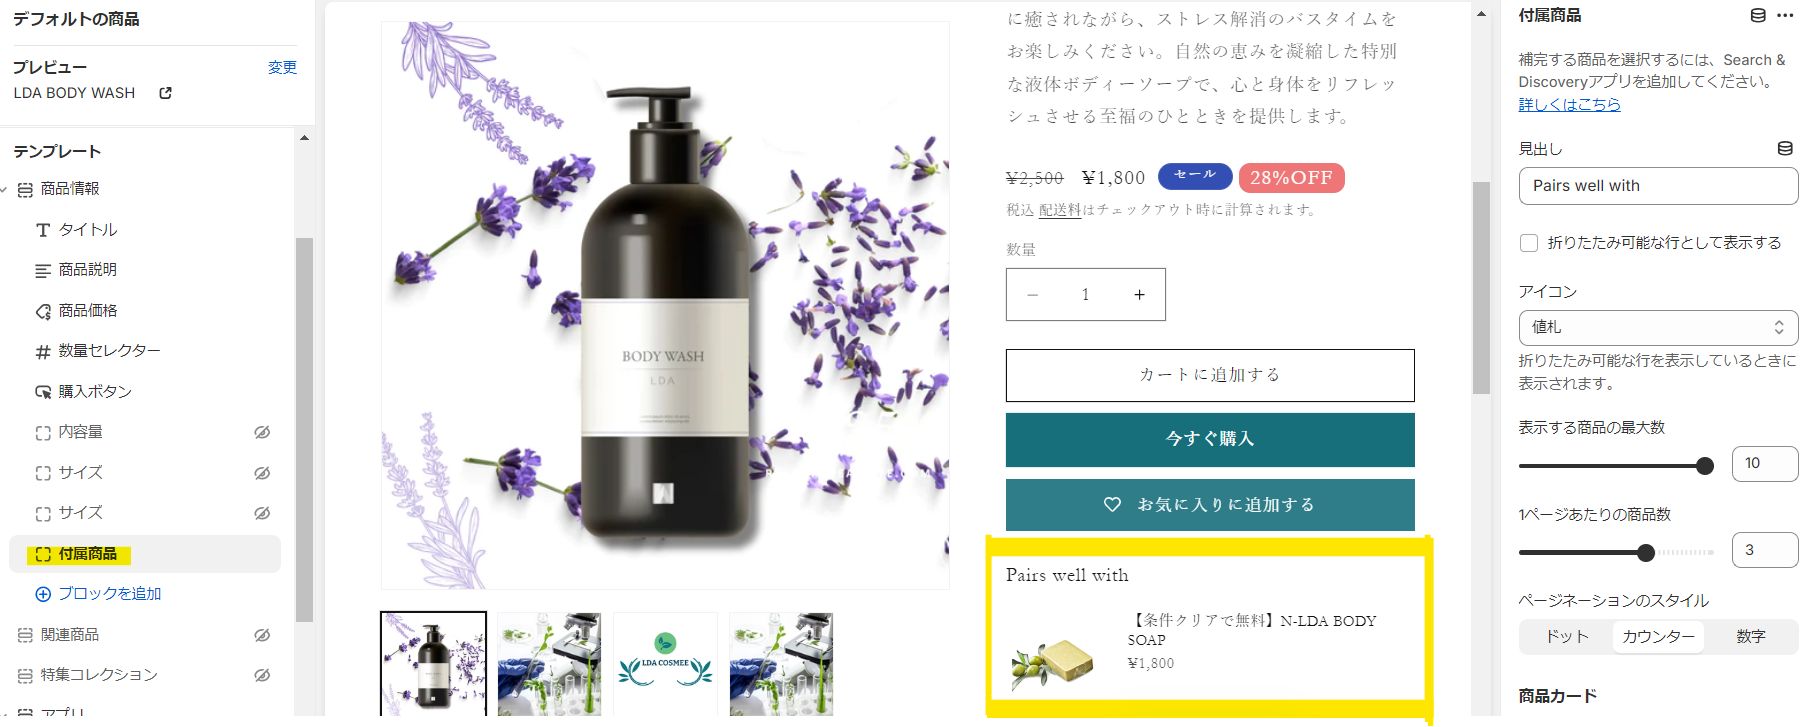The image size is (1813, 727).
Task: Click dynamic source icon next to 見出し
Action: pos(1785,148)
